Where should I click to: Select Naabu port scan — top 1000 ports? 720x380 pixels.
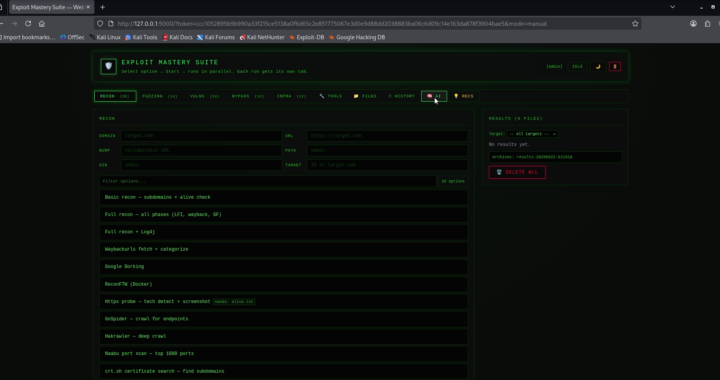coord(283,354)
